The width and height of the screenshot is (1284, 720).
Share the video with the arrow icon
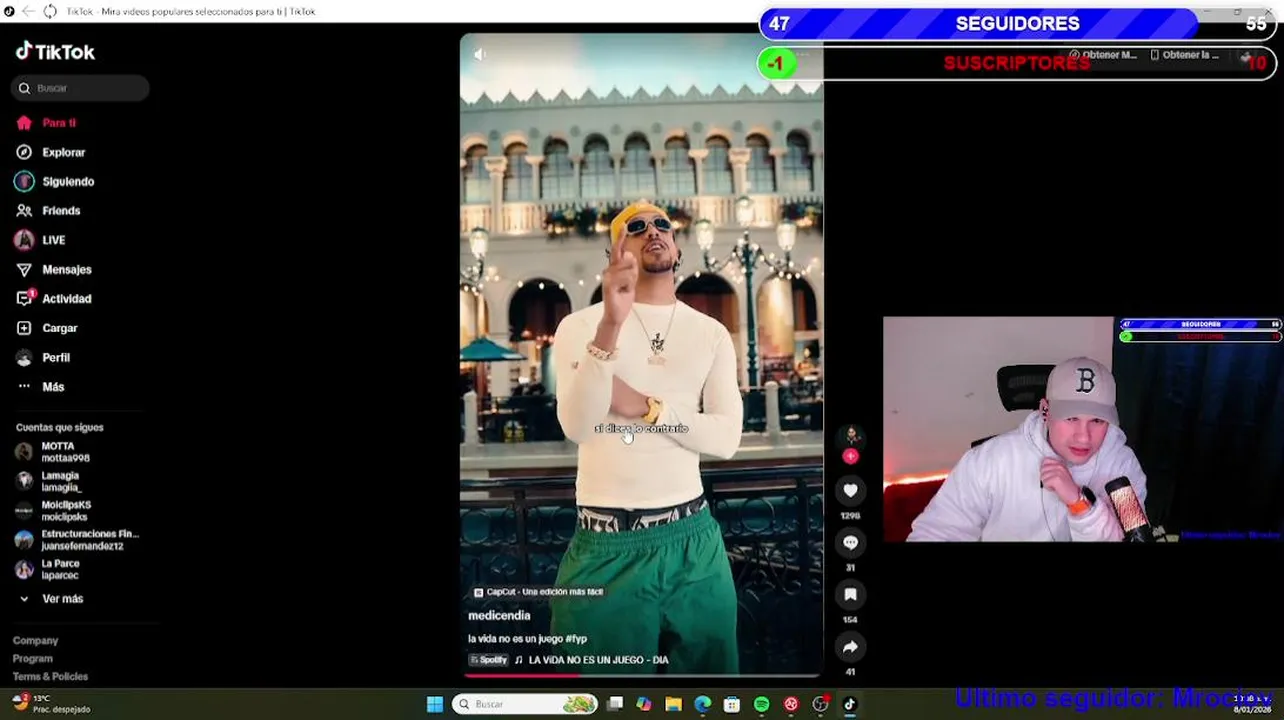point(850,647)
